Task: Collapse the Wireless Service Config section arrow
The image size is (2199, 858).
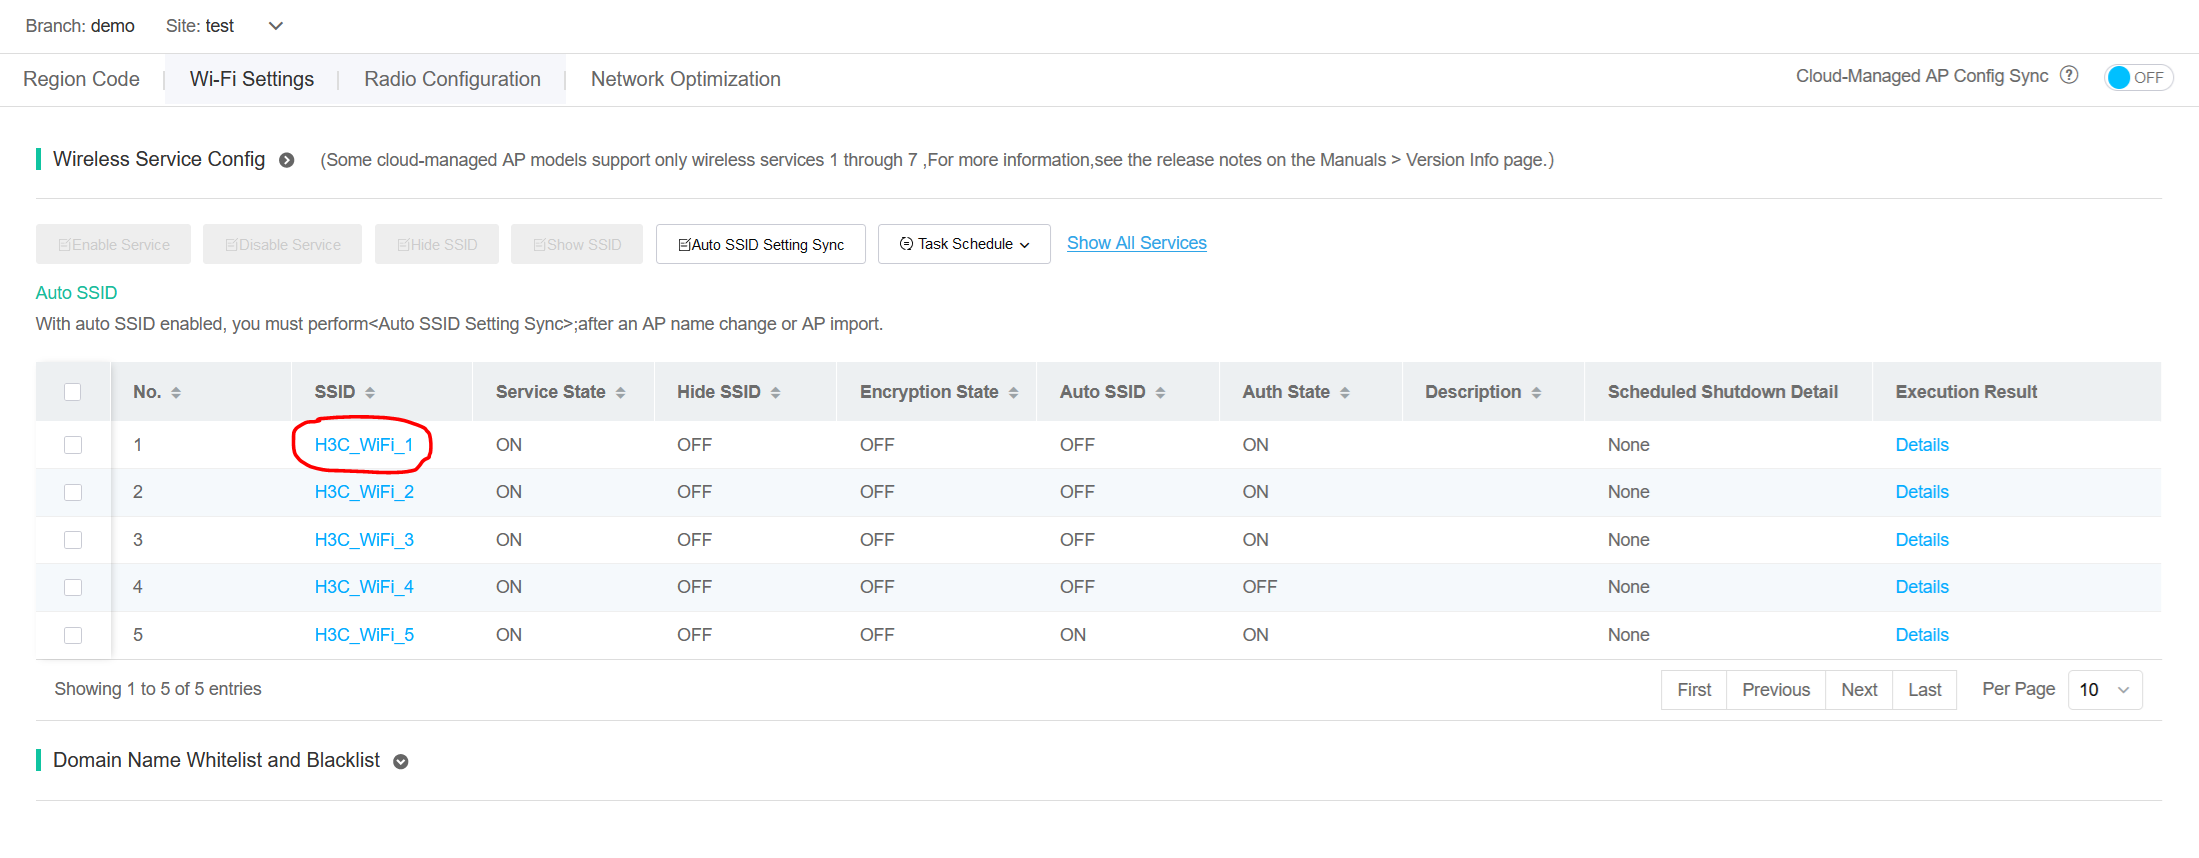Action: [287, 160]
